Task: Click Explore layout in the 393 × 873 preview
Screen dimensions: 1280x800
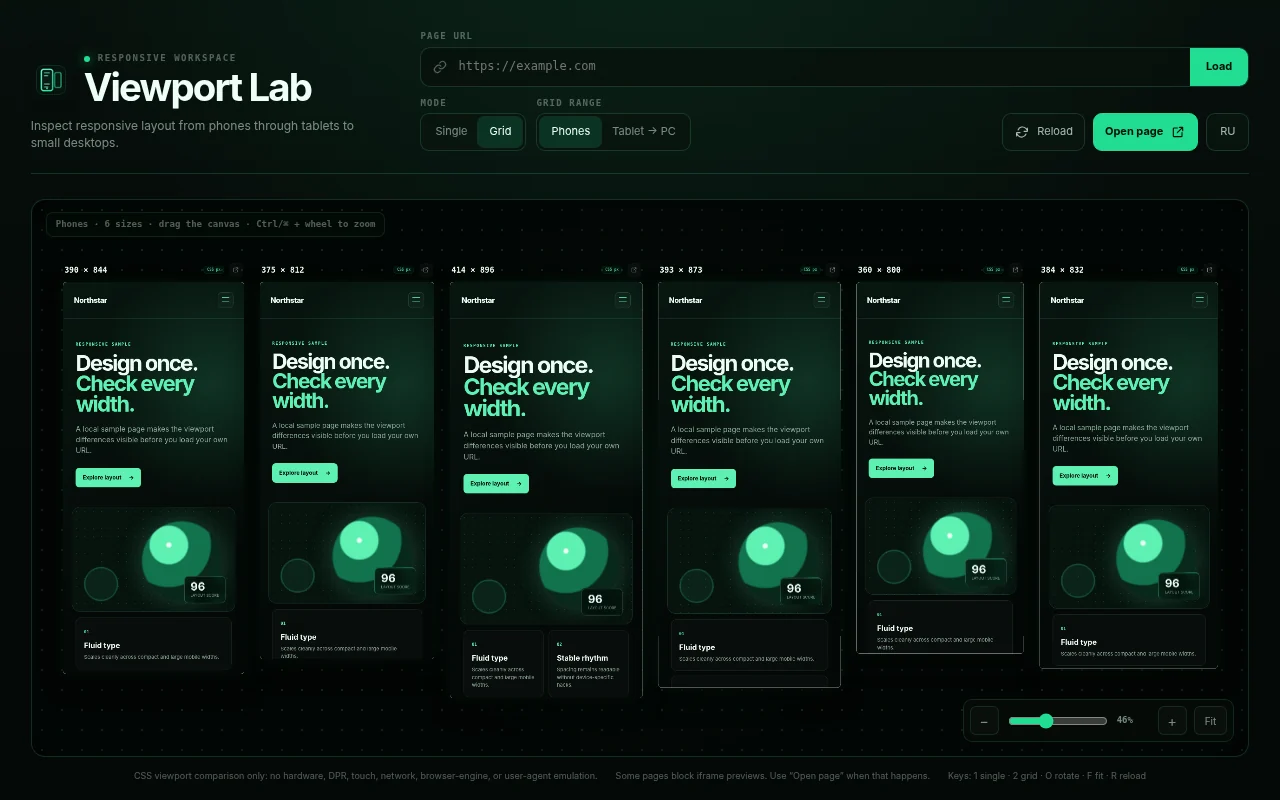Action: [703, 479]
